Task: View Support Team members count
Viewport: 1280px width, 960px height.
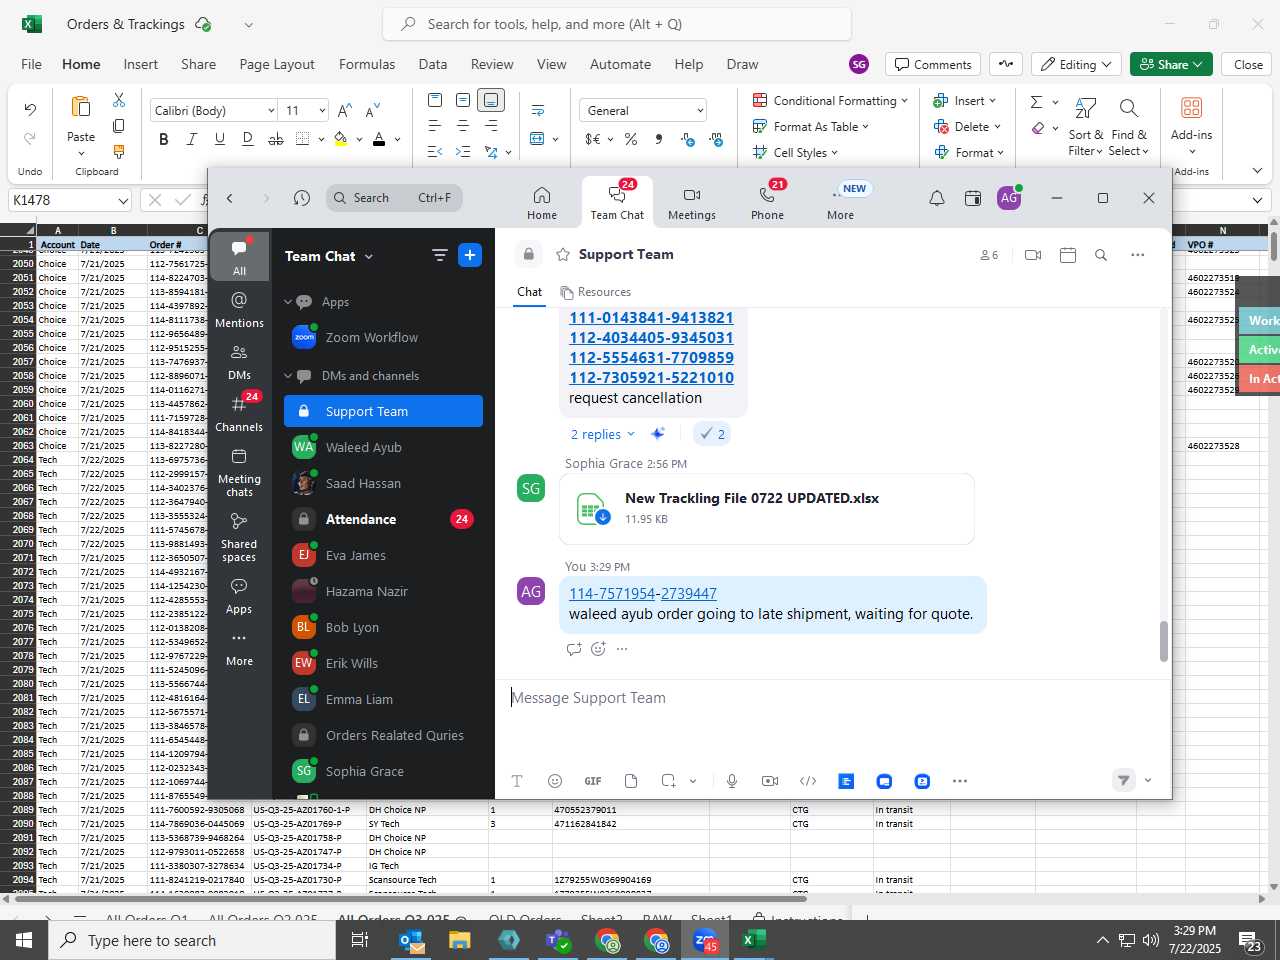Action: coord(989,255)
